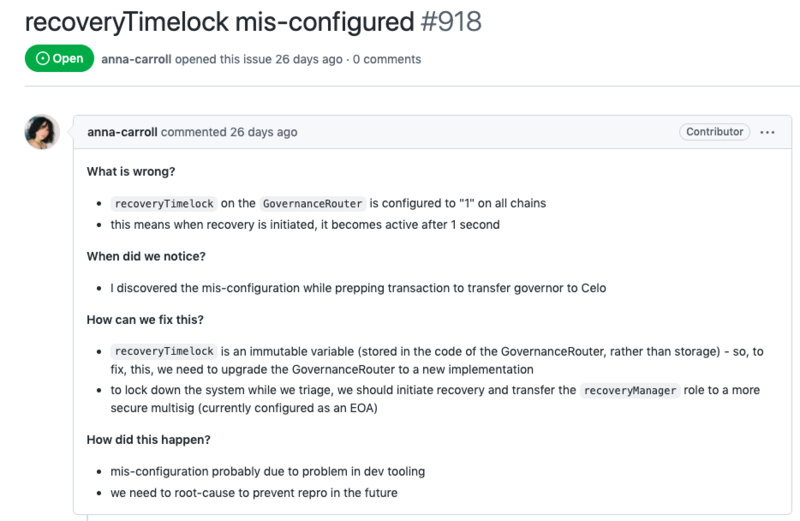Click the "What is wrong?" heading

133,172
